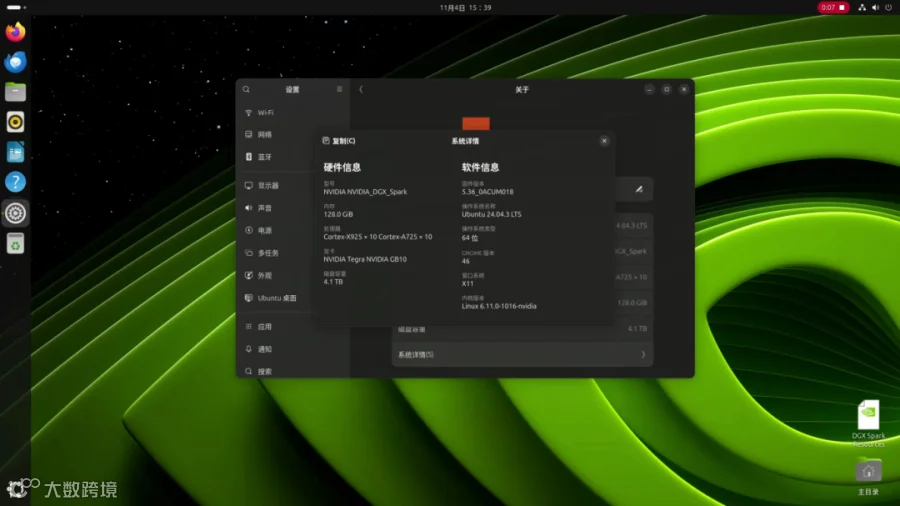Click the clock 11月4日 15:39

[x=465, y=7]
